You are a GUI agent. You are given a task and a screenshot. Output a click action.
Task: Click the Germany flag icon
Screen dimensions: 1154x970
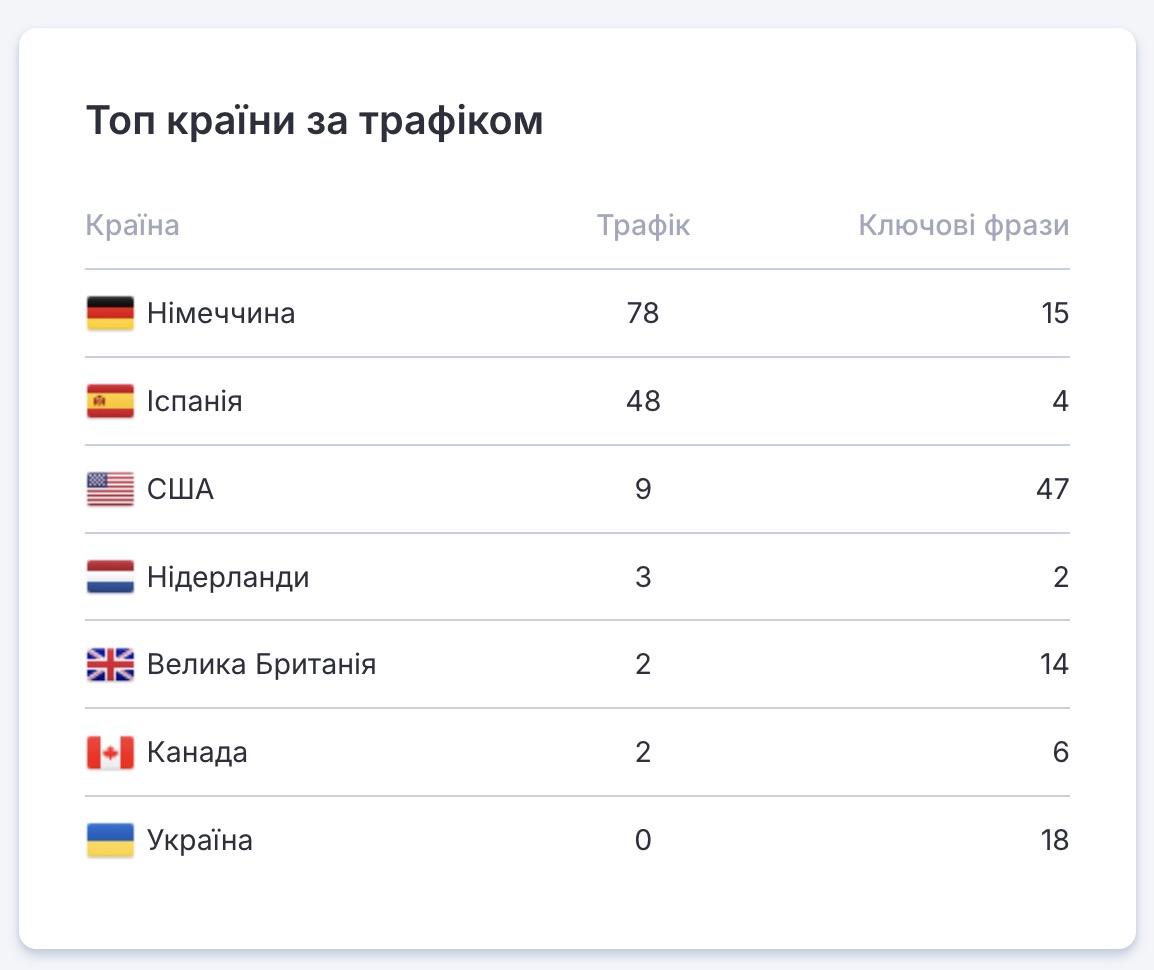pyautogui.click(x=110, y=314)
